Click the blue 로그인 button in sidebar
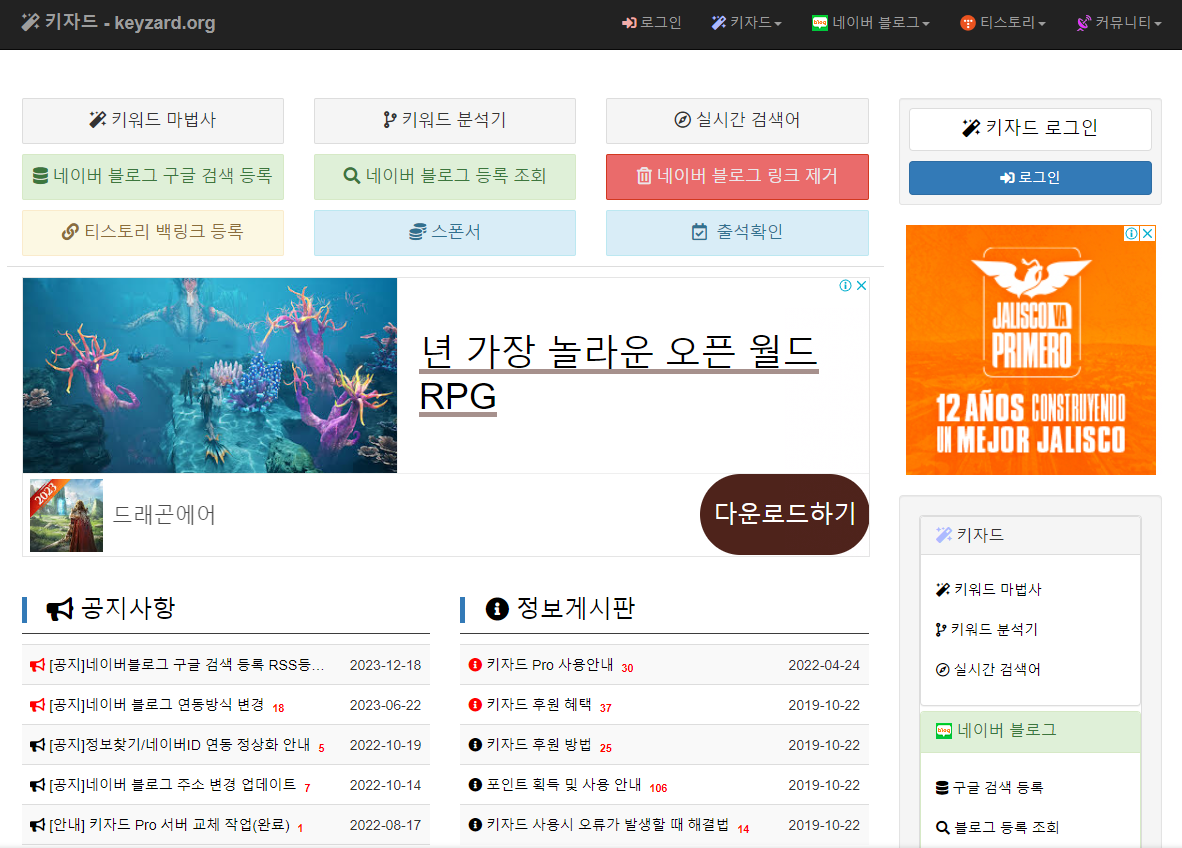This screenshot has width=1182, height=848. click(1030, 178)
